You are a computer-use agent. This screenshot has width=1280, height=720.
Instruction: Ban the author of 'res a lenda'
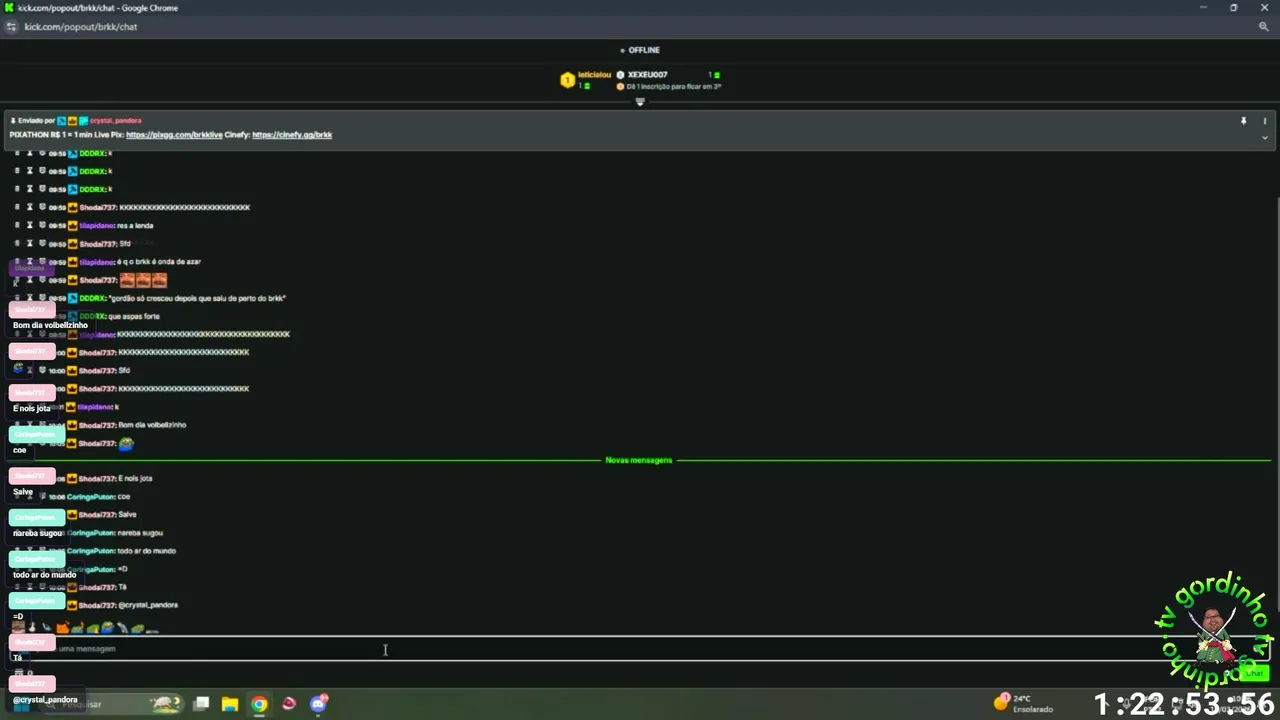42,226
